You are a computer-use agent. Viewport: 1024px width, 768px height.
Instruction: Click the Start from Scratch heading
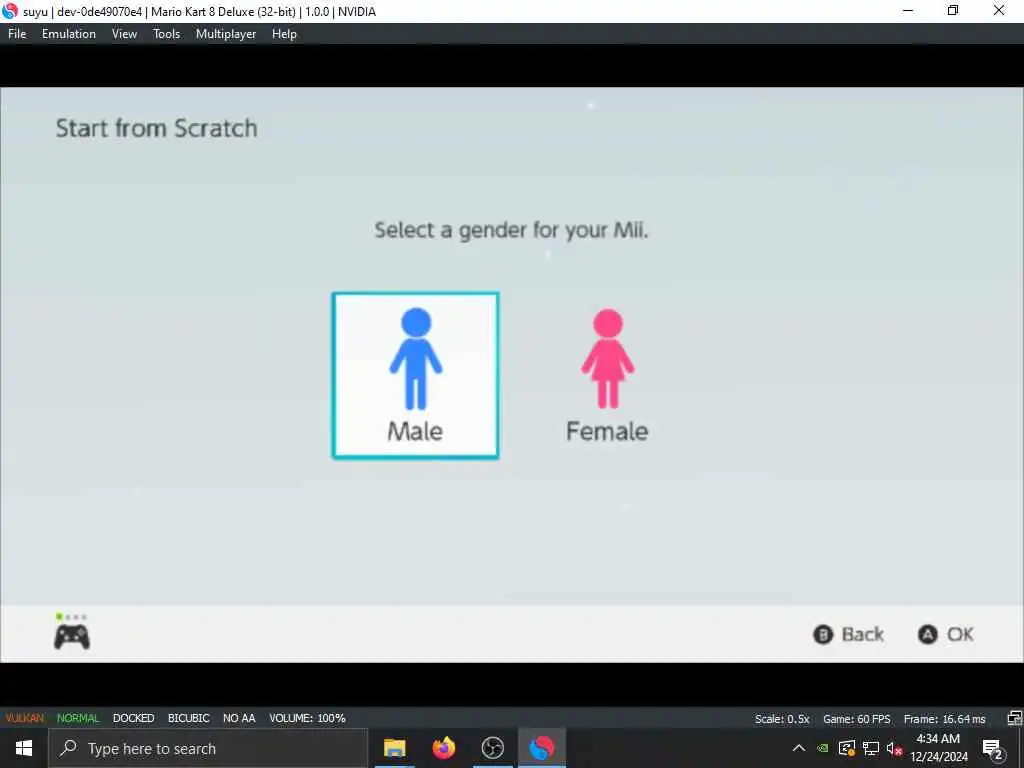157,128
